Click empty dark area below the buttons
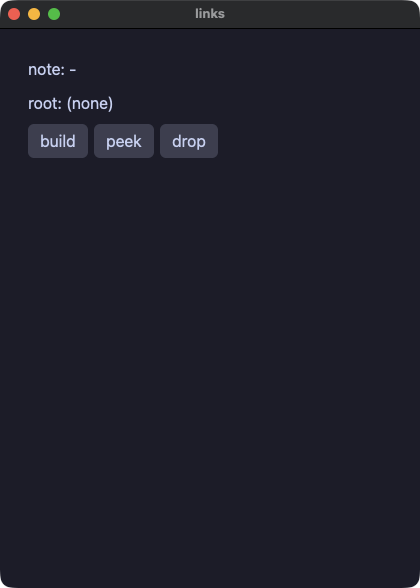This screenshot has width=420, height=588. pyautogui.click(x=210, y=356)
